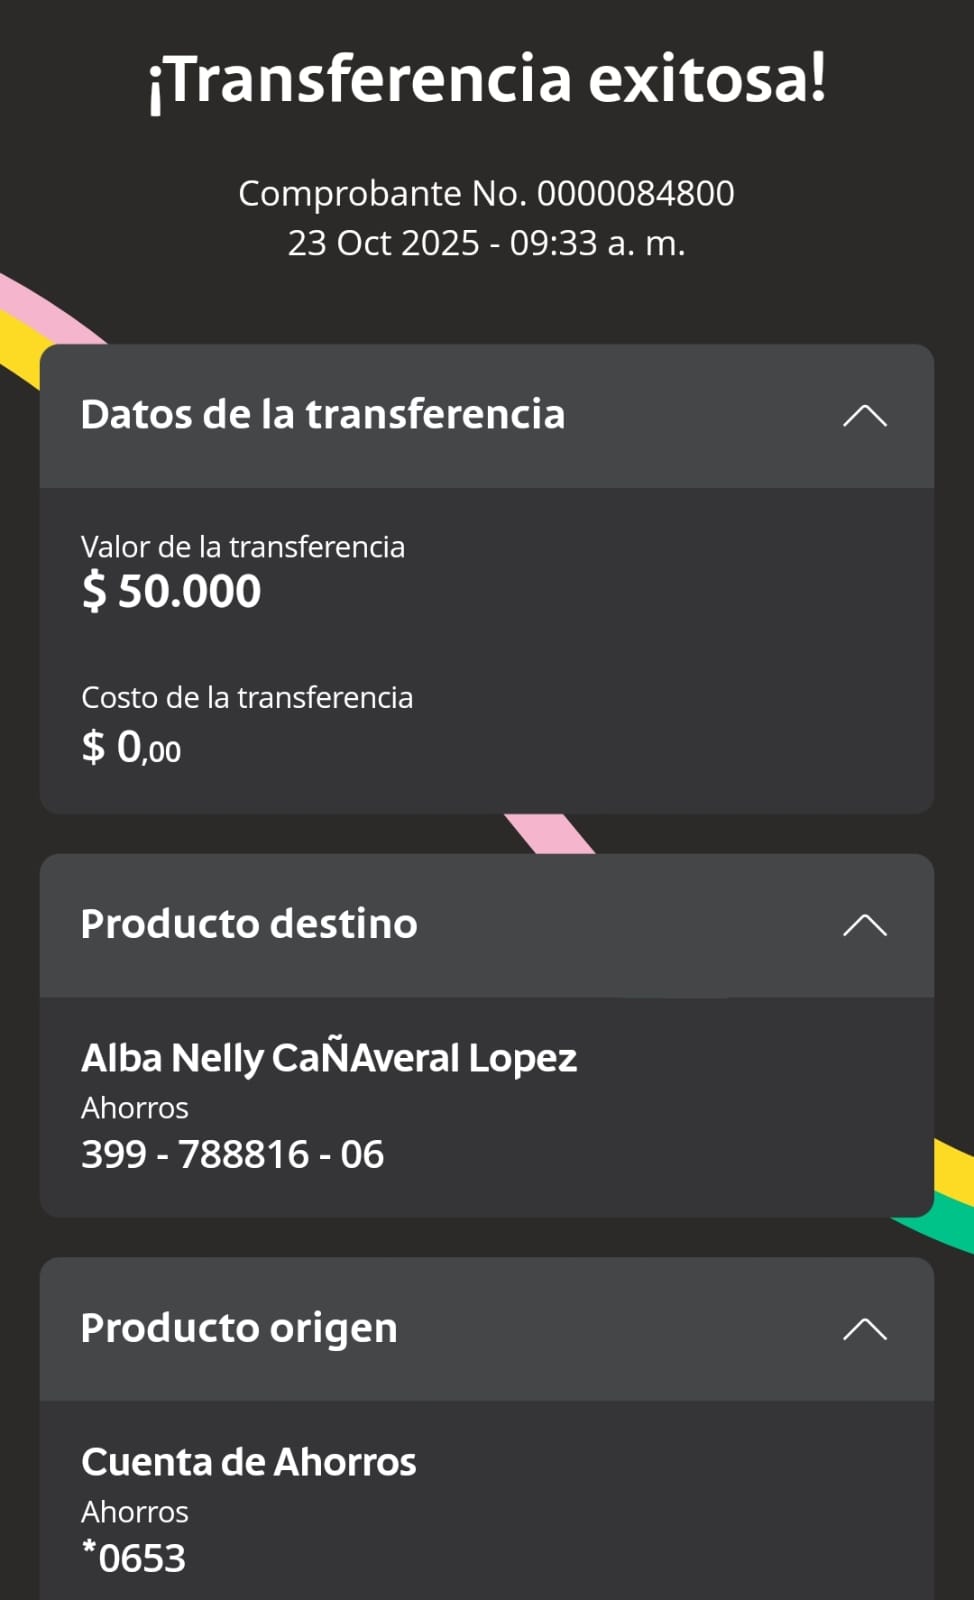The width and height of the screenshot is (974, 1600).
Task: Collapse the Datos de la transferencia chevron
Action: click(864, 416)
